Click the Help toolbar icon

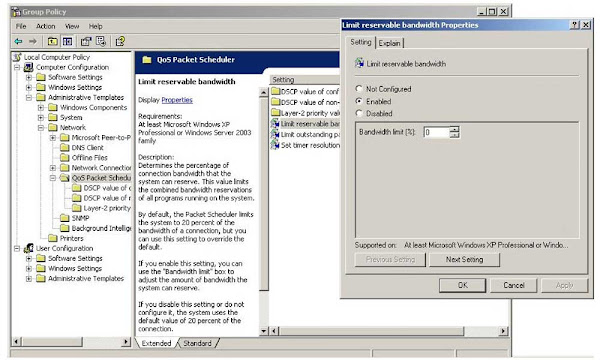[x=120, y=41]
